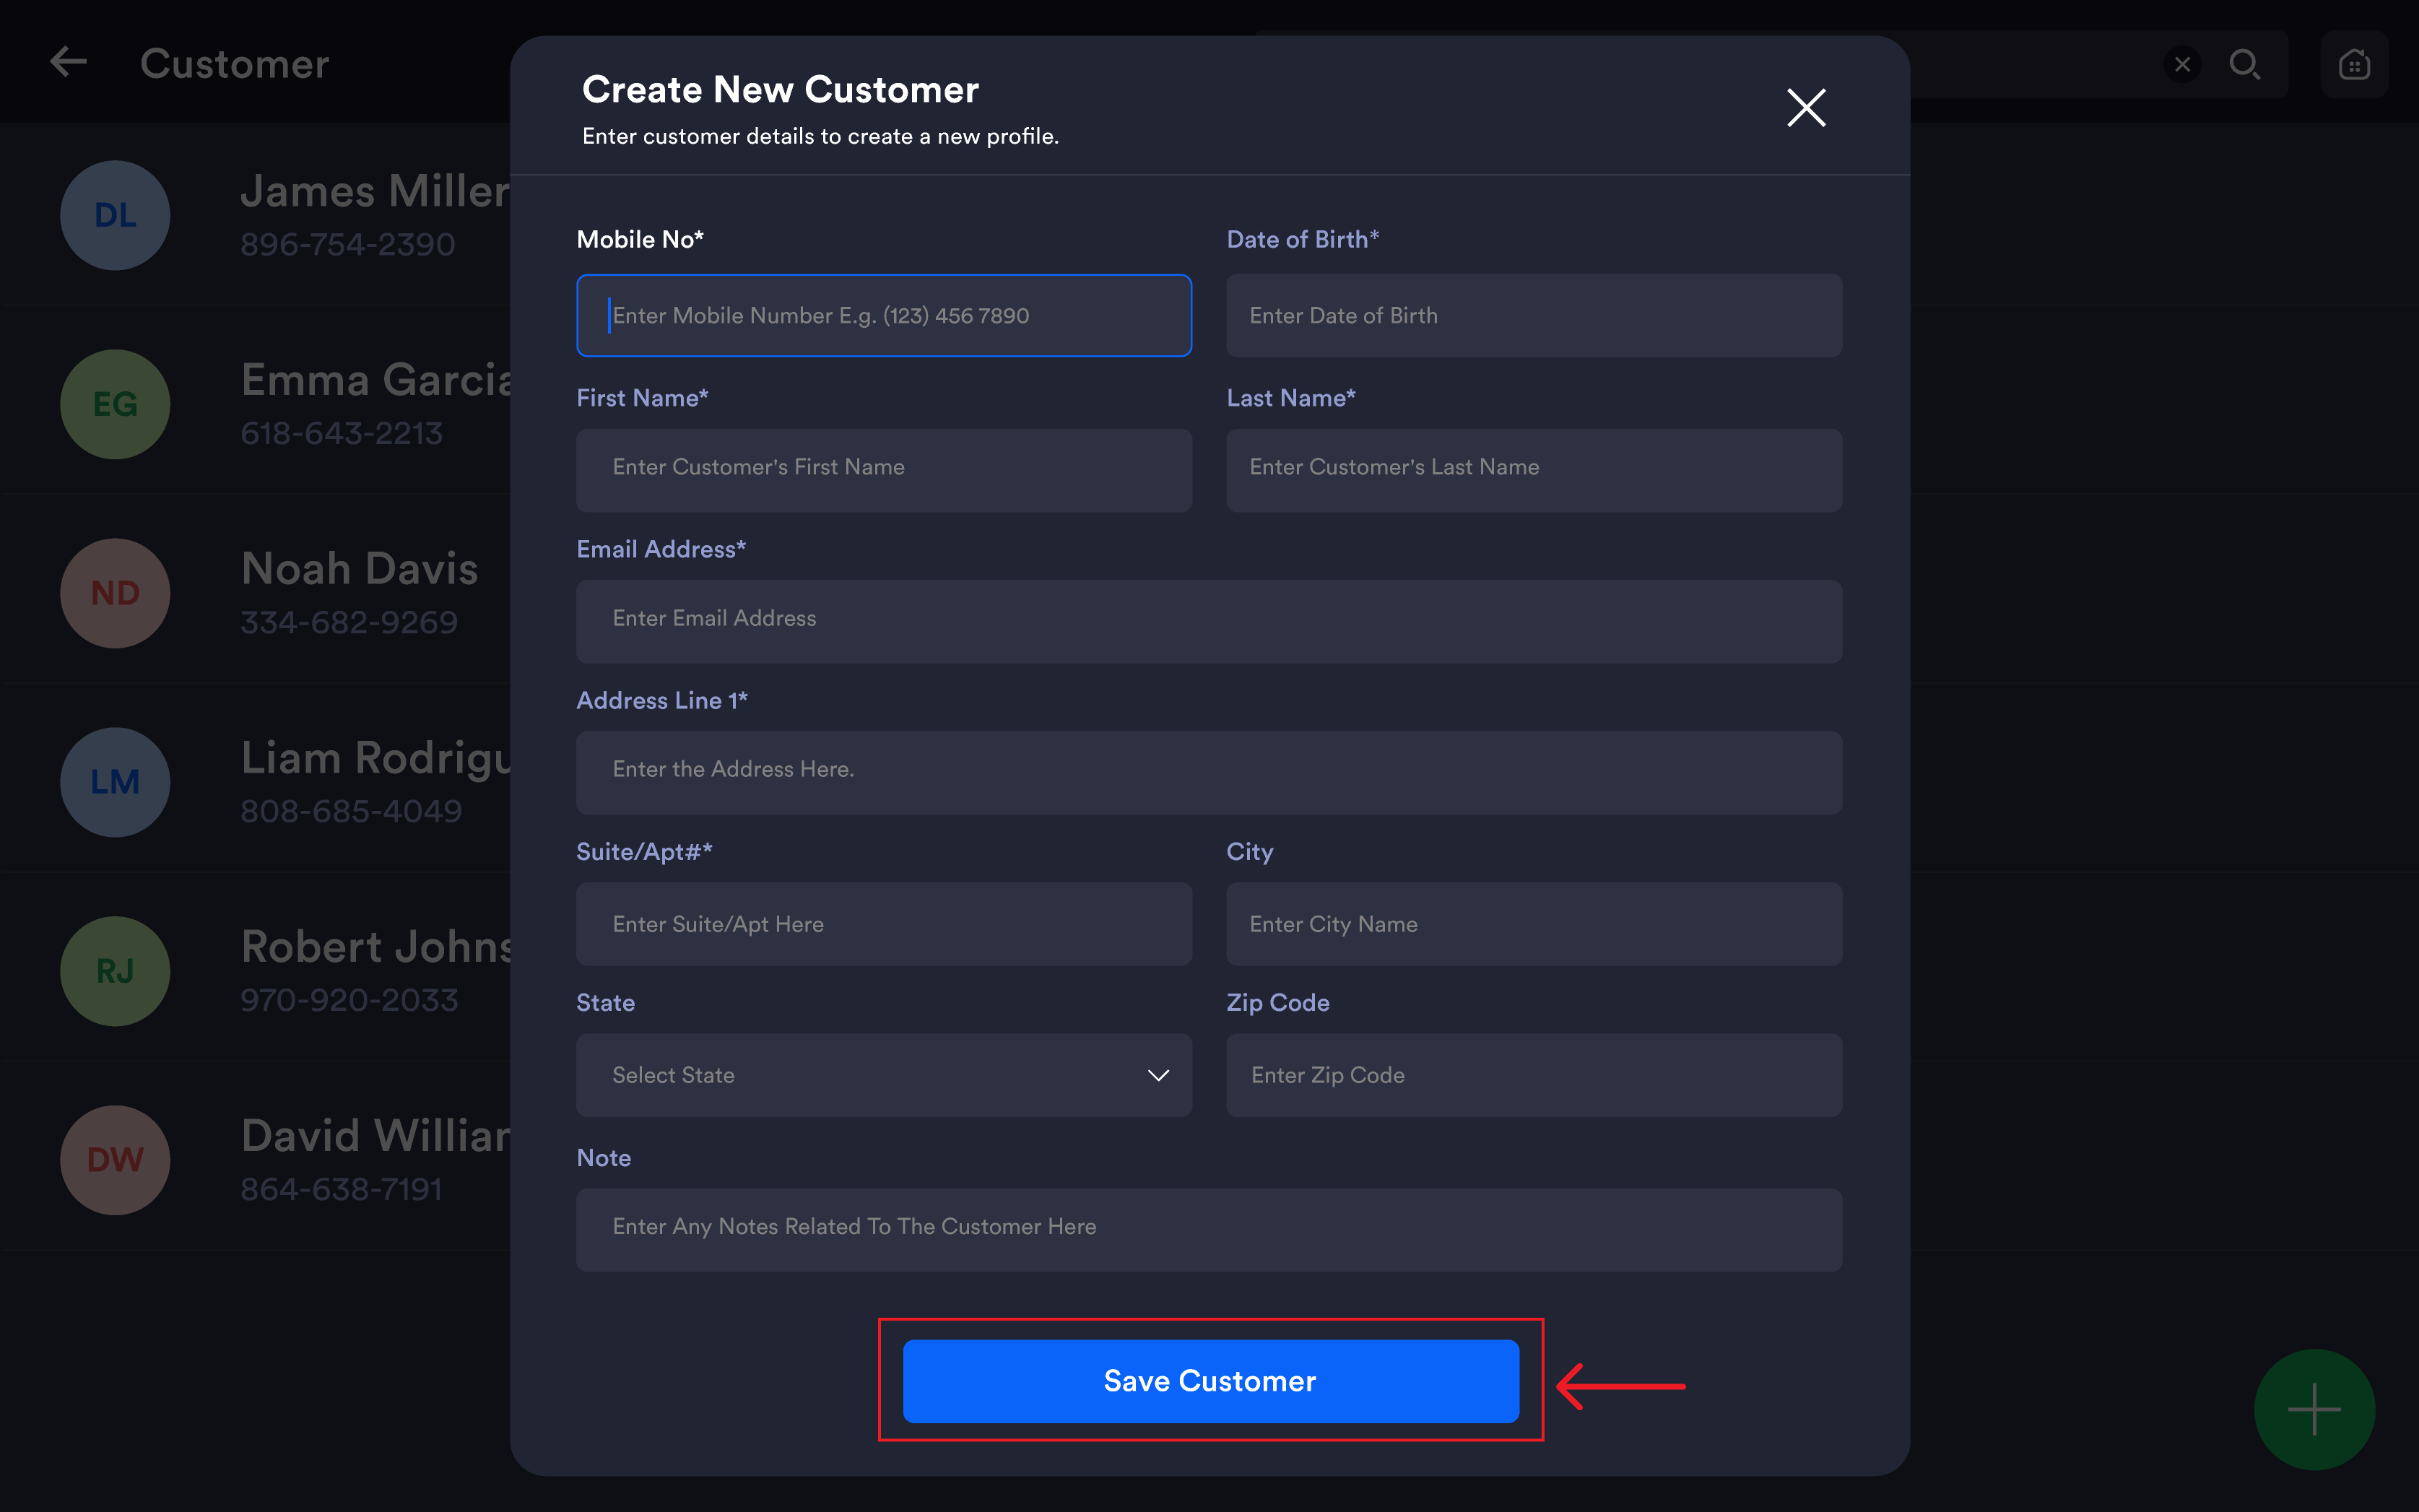Go back using the arrow icon
Viewport: 2419px width, 1512px height.
(68, 62)
